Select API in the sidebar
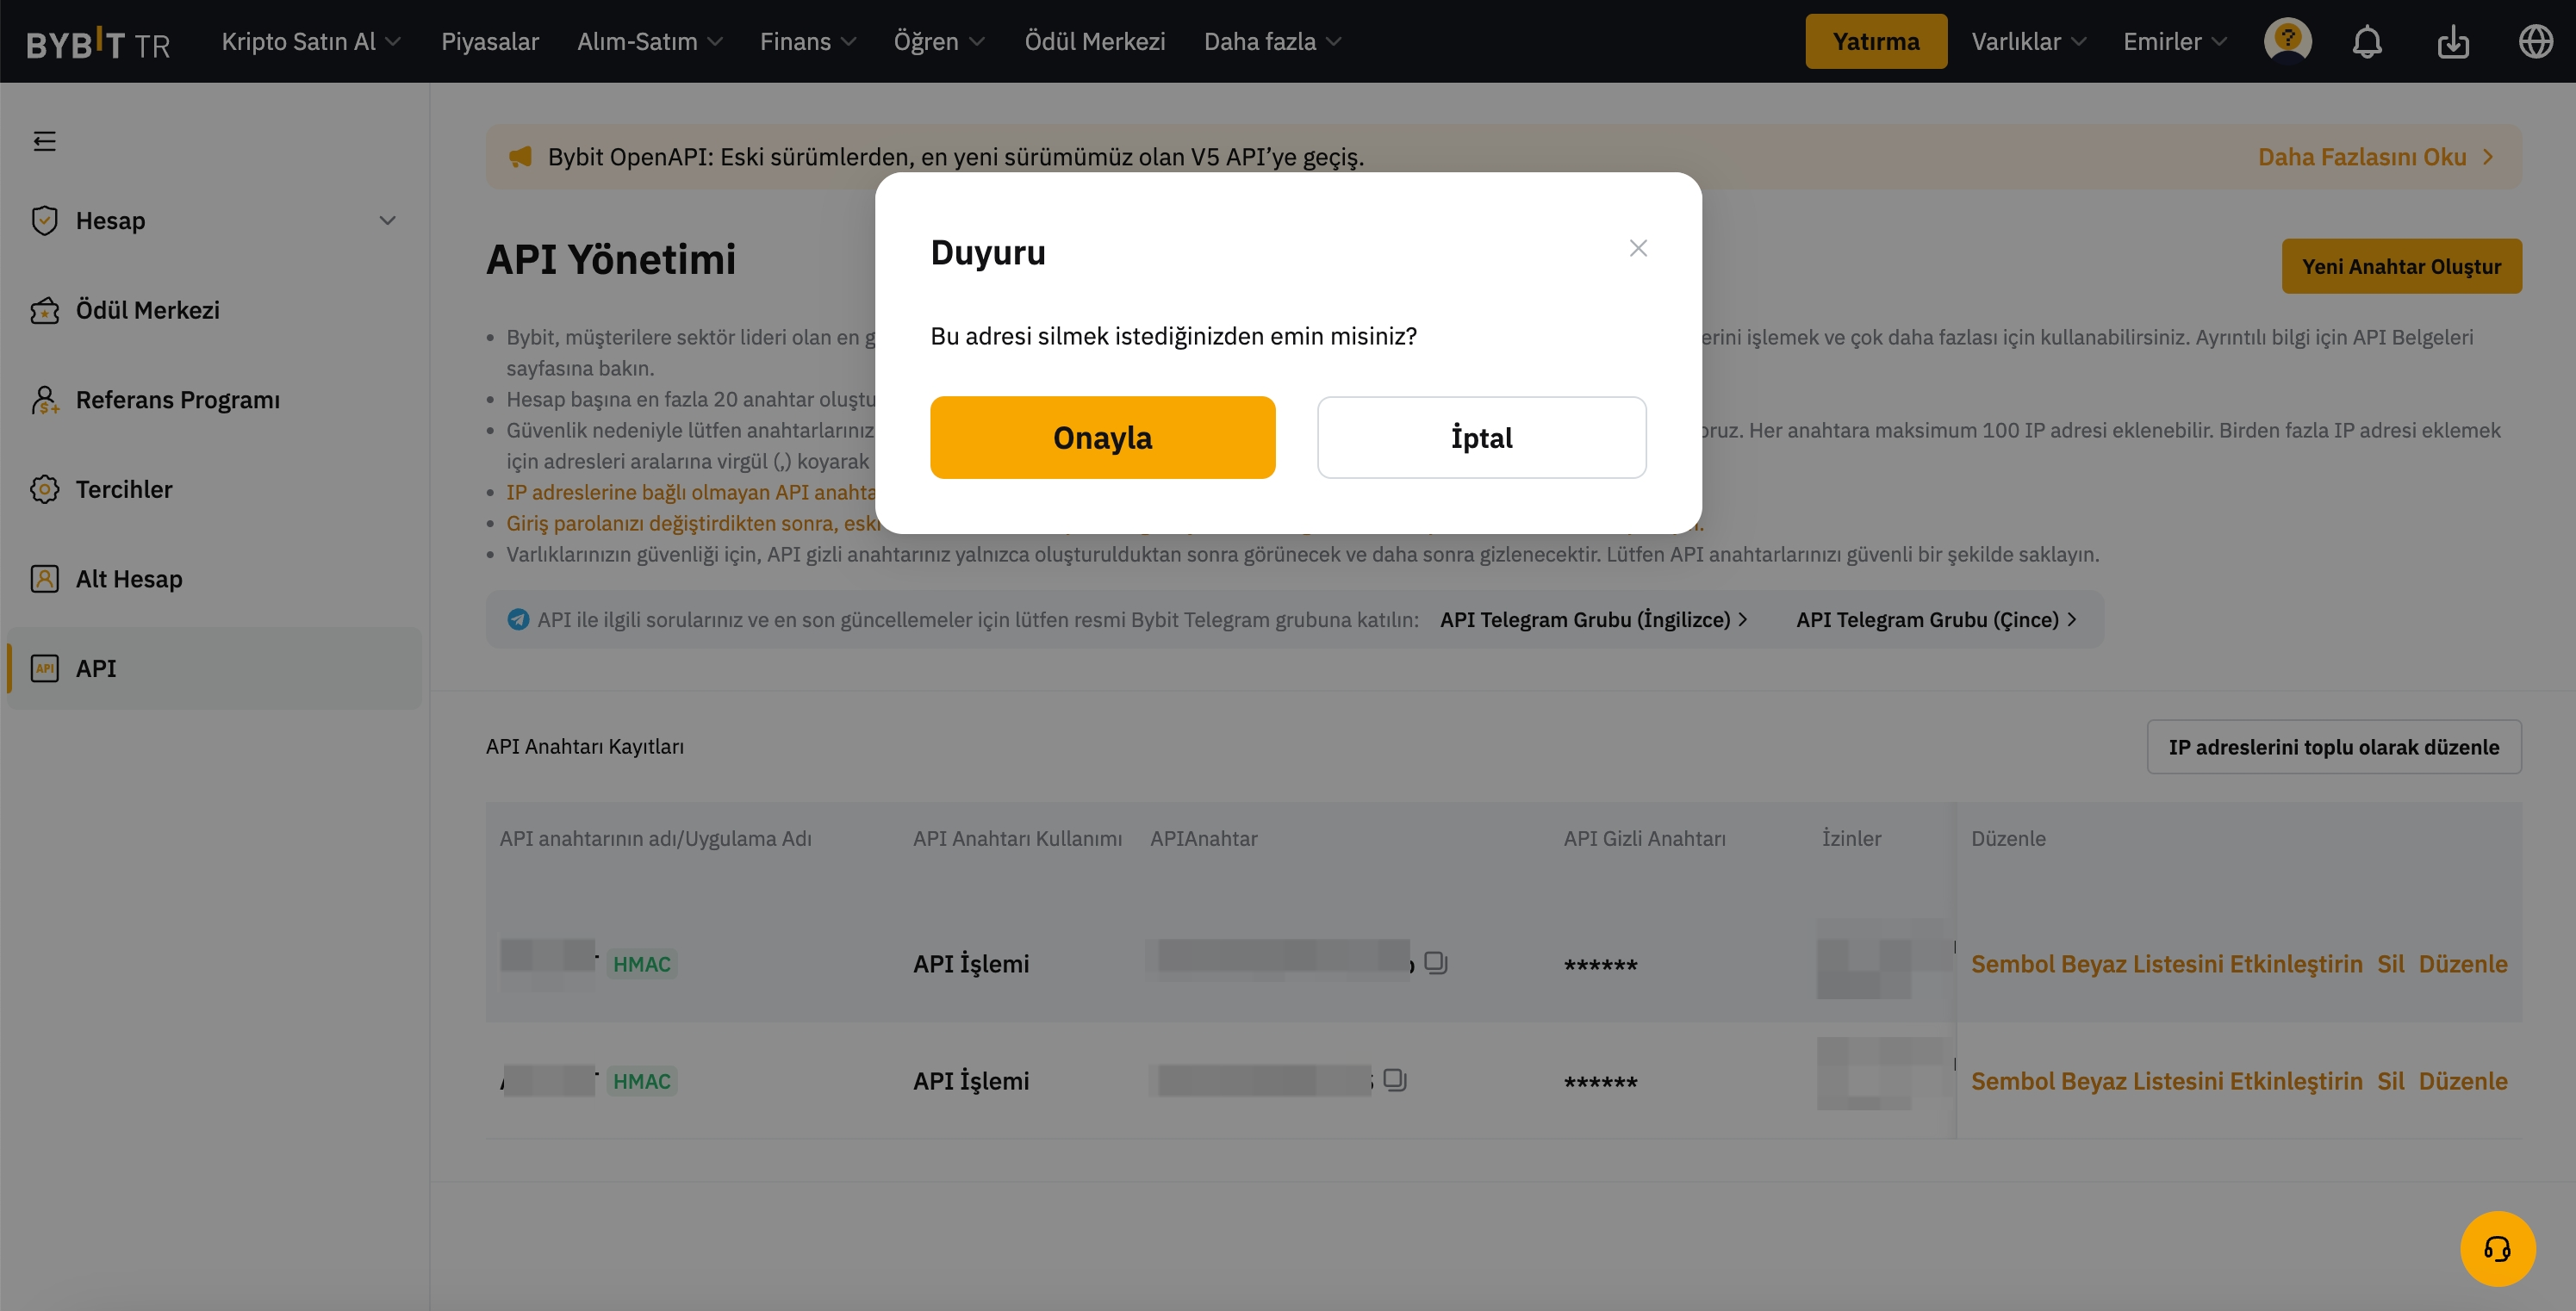This screenshot has width=2576, height=1311. [96, 668]
